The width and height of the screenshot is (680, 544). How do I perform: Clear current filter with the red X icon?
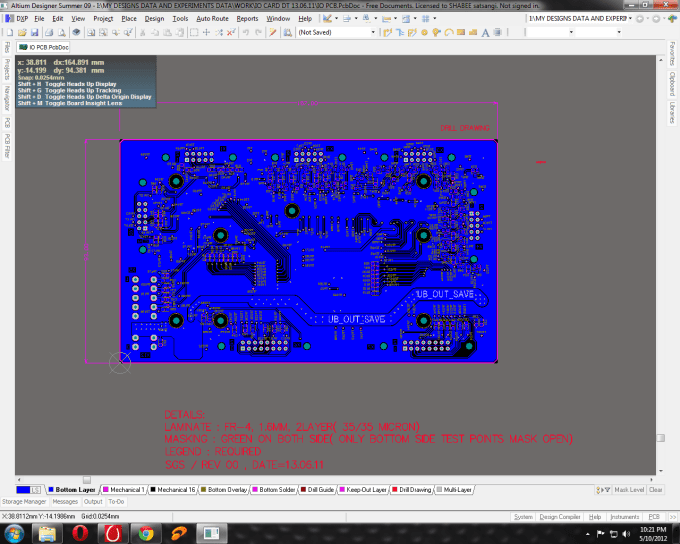pos(232,33)
